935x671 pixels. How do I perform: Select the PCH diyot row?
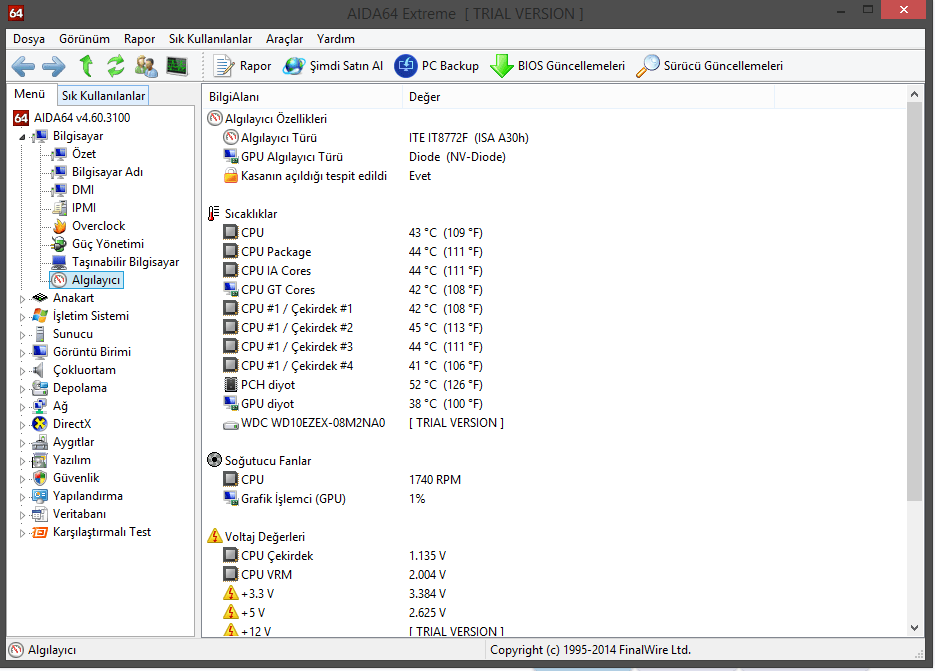tap(555, 385)
